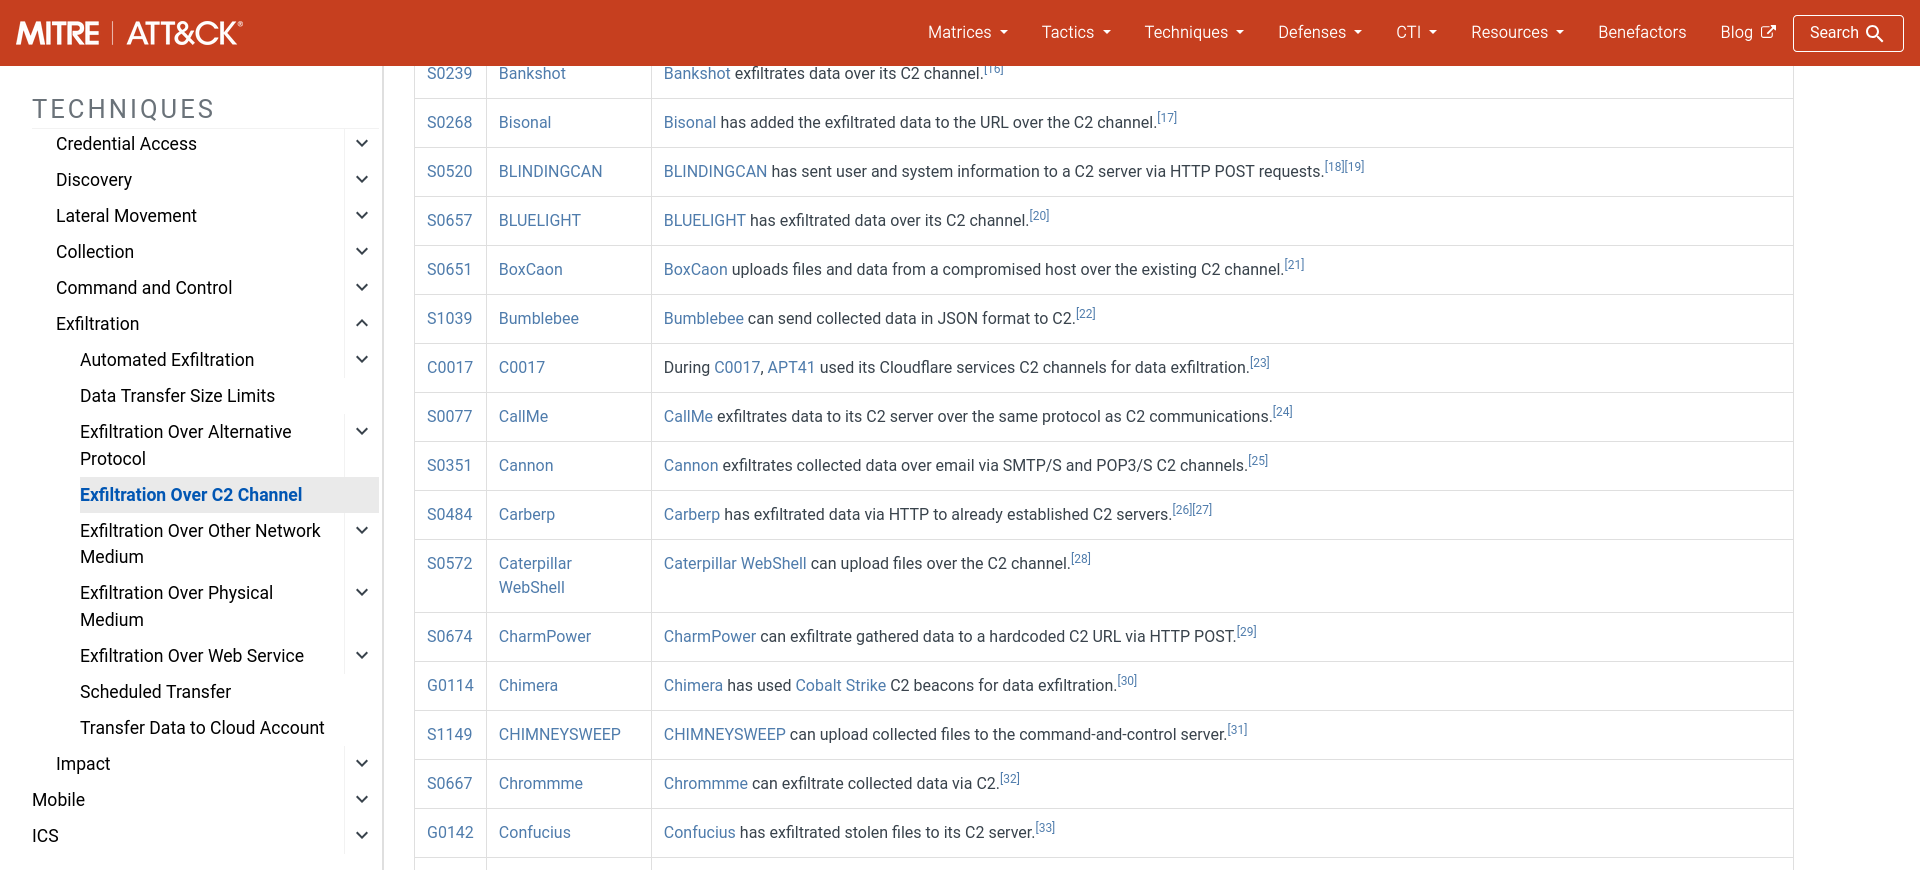The image size is (1920, 870).
Task: Open the CallMe name link
Action: [523, 417]
